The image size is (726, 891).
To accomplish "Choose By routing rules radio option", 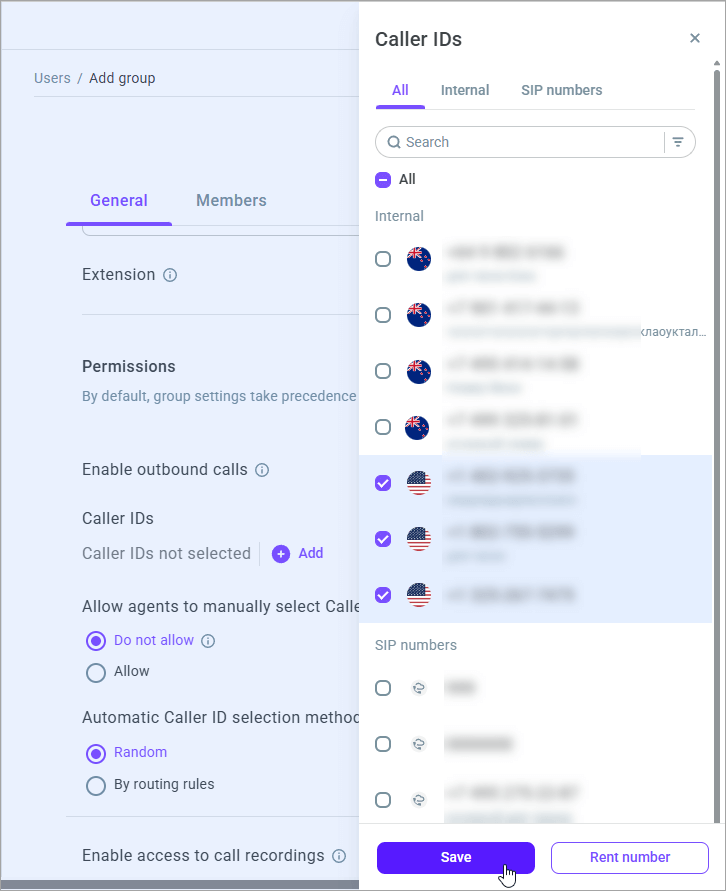I will [96, 785].
